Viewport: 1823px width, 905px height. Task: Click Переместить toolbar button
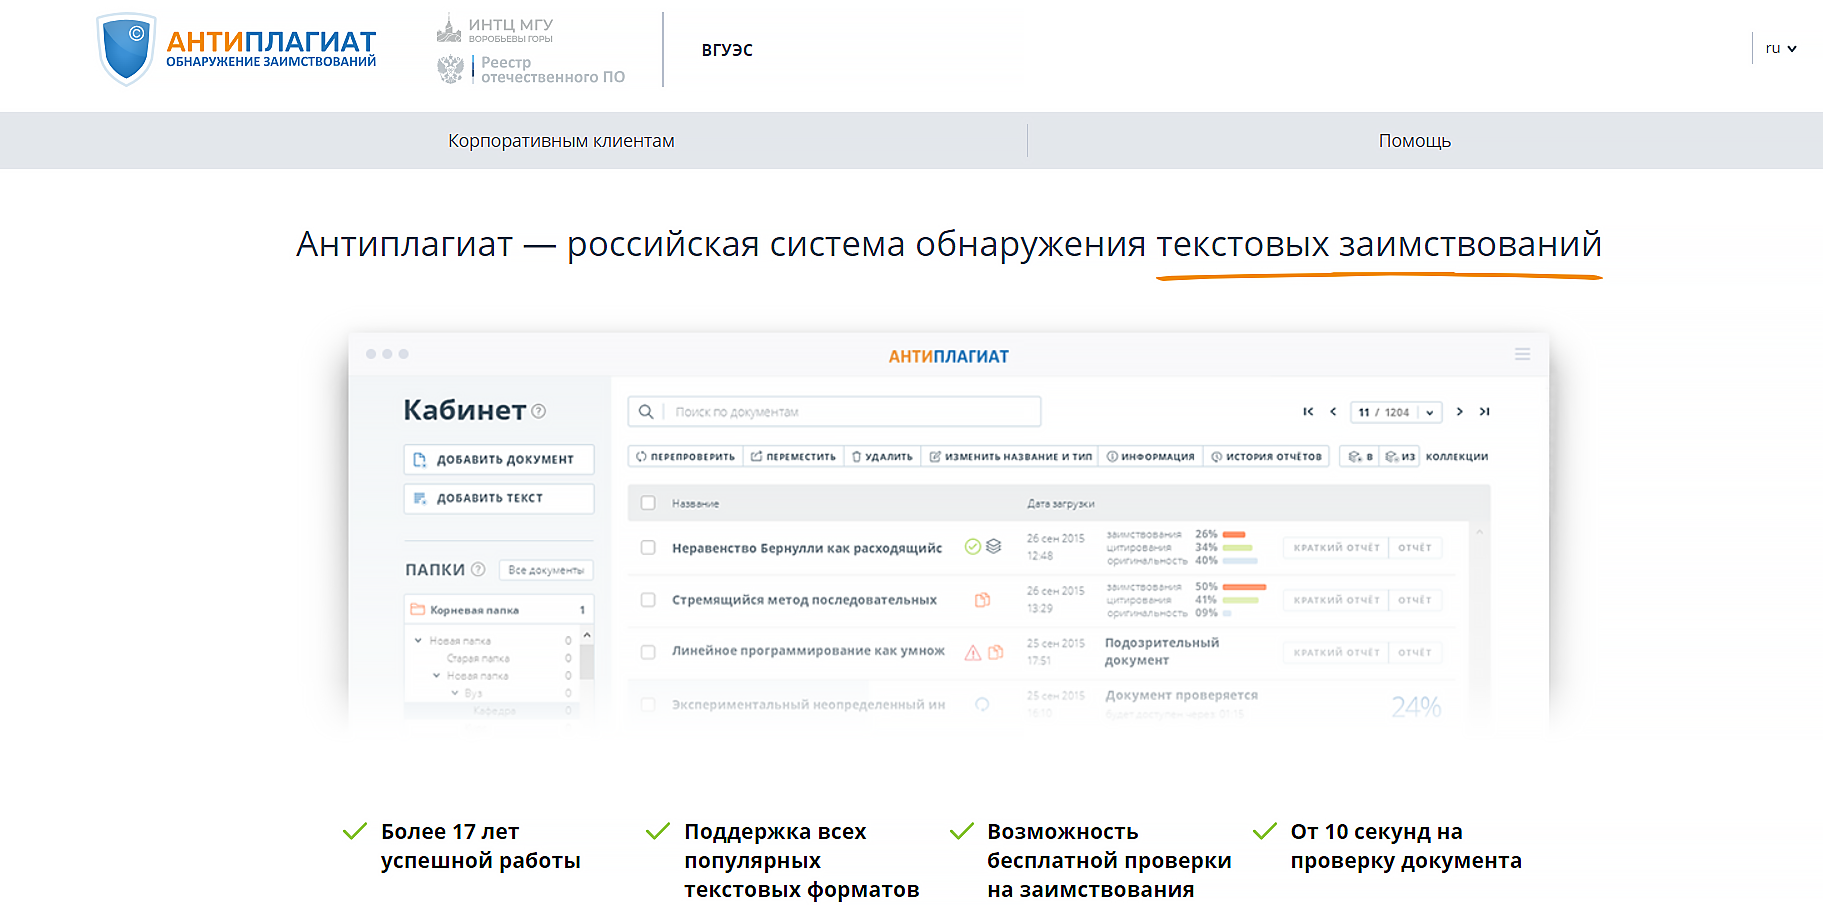click(793, 456)
